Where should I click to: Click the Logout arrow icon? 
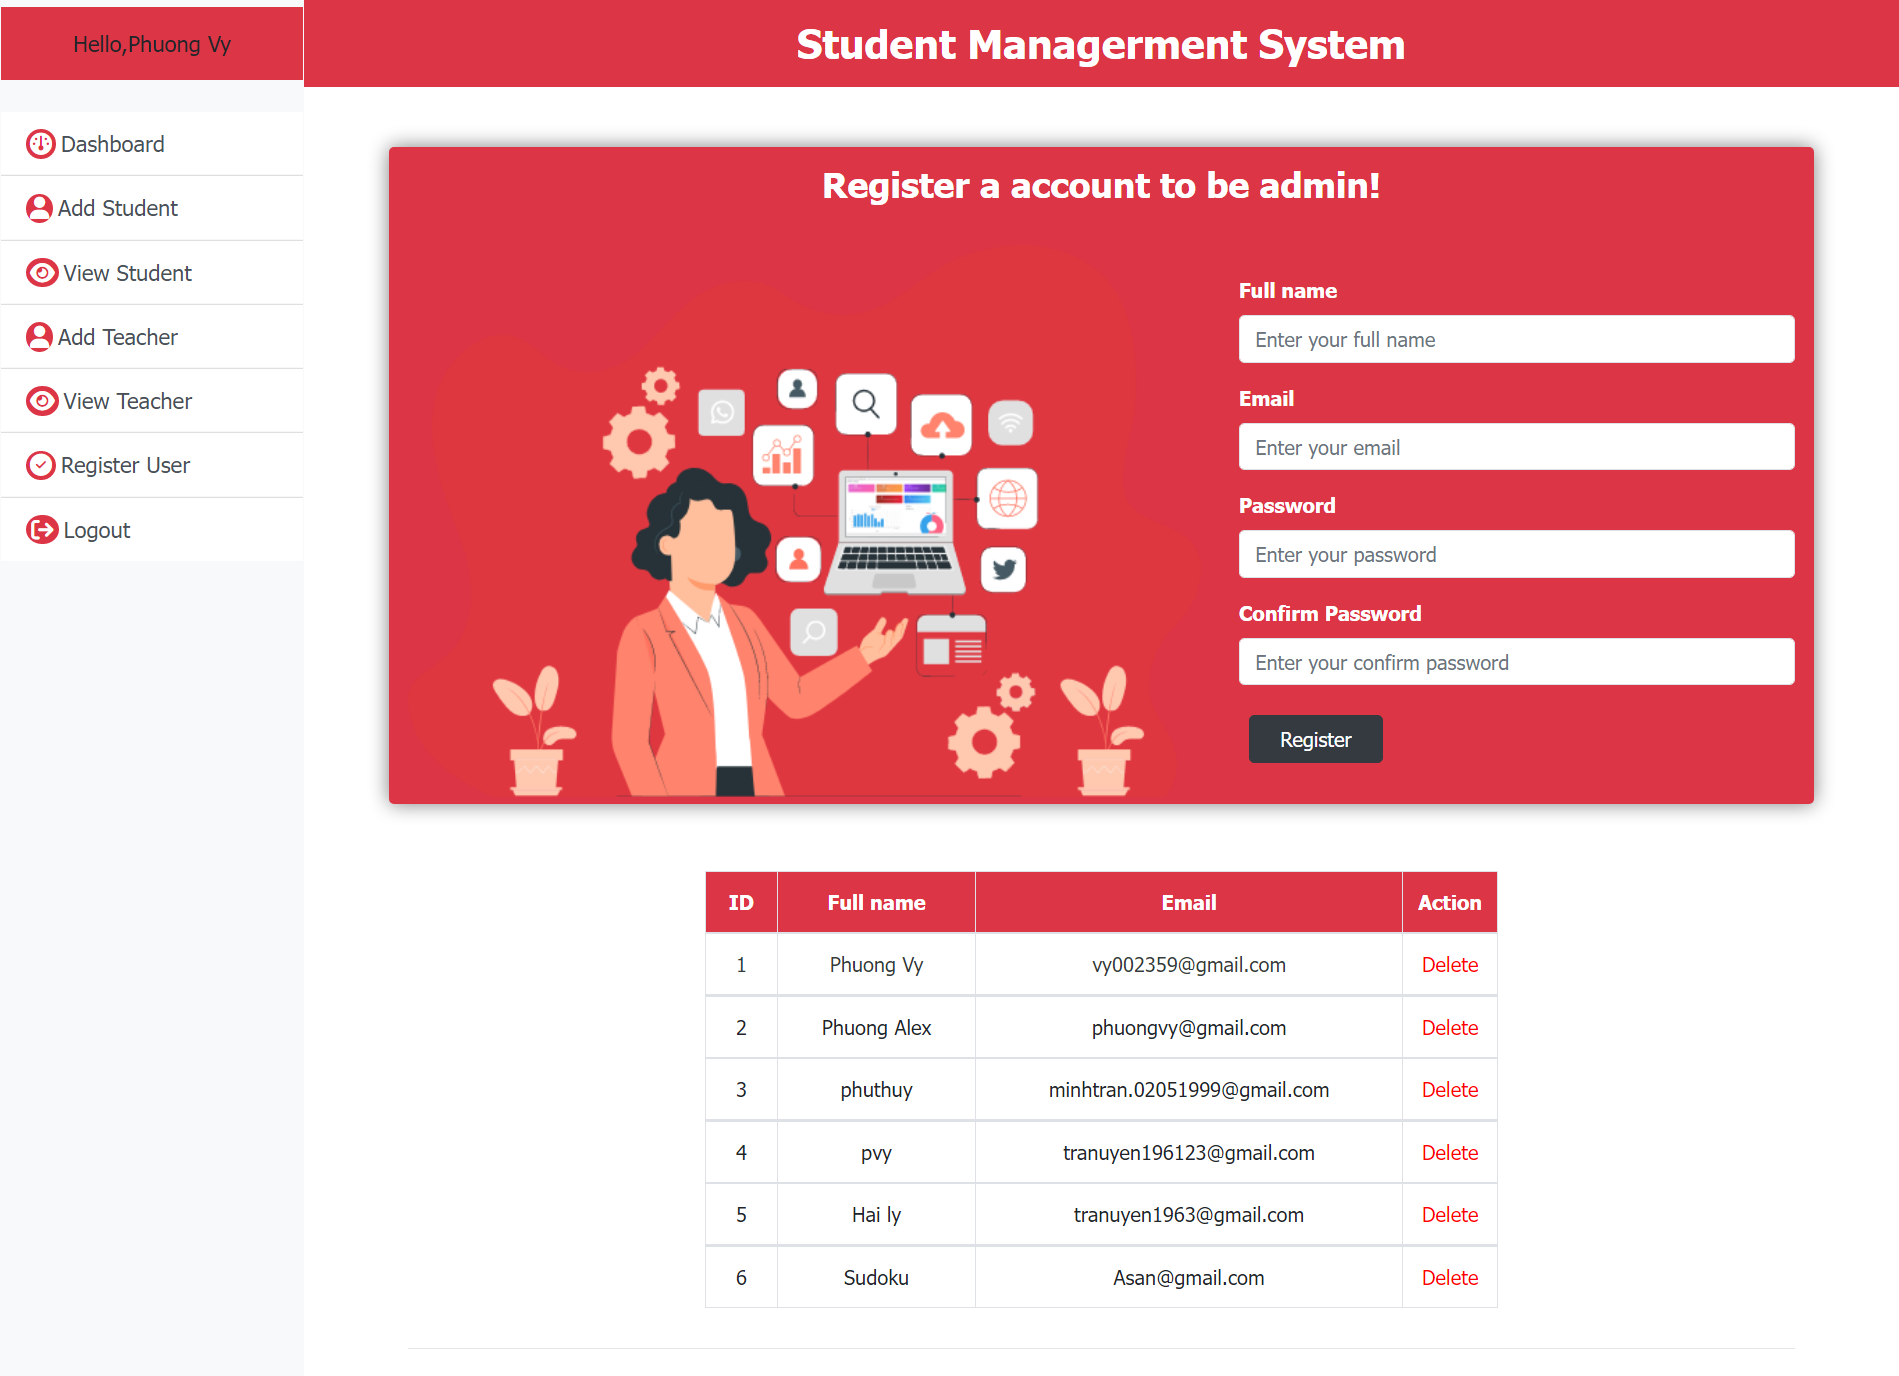pyautogui.click(x=42, y=530)
